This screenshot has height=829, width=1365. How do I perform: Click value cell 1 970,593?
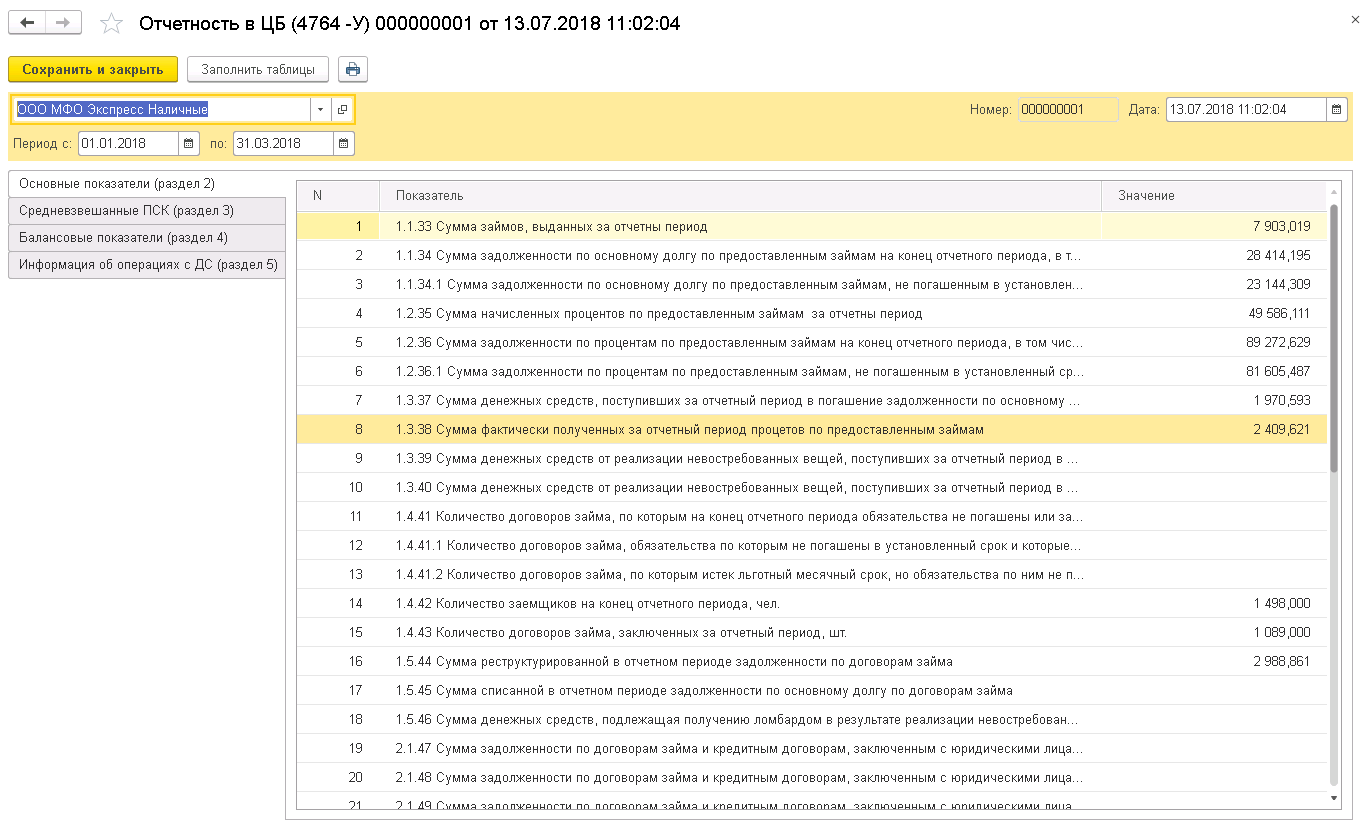click(x=1214, y=401)
